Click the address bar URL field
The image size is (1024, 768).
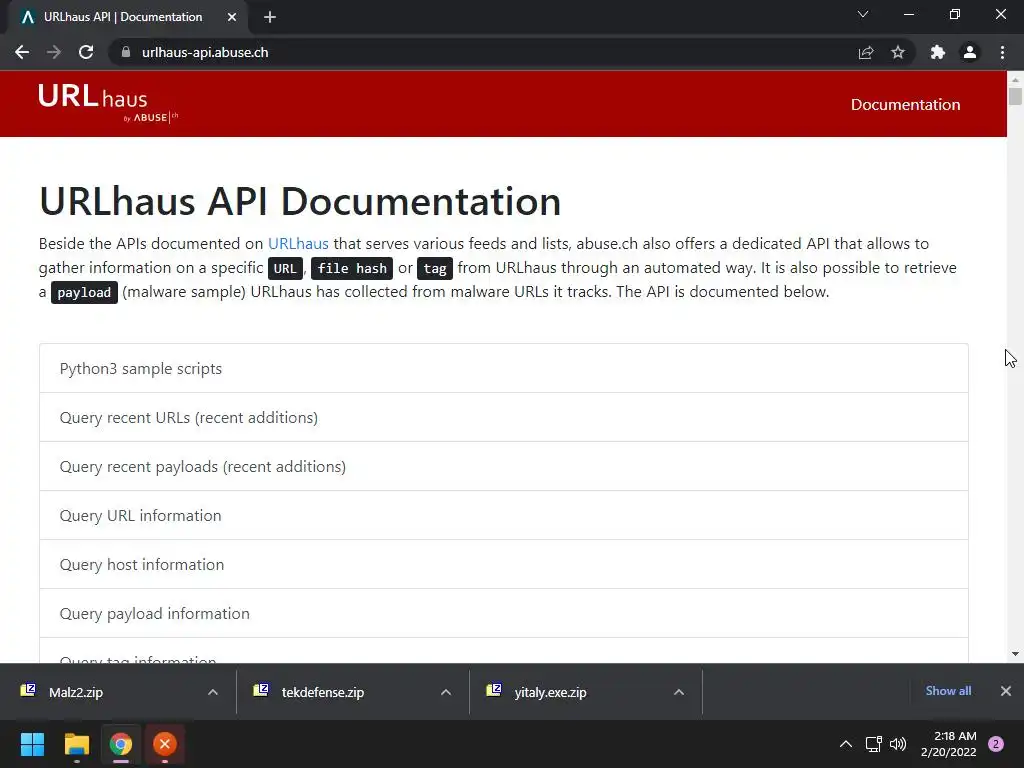(x=483, y=52)
